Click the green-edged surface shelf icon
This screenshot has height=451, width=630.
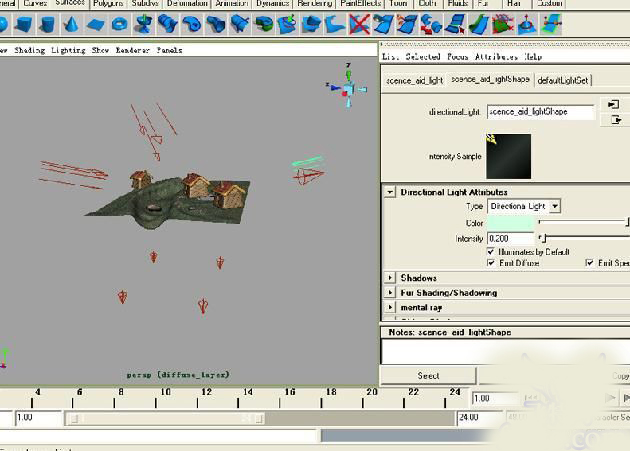tap(479, 24)
